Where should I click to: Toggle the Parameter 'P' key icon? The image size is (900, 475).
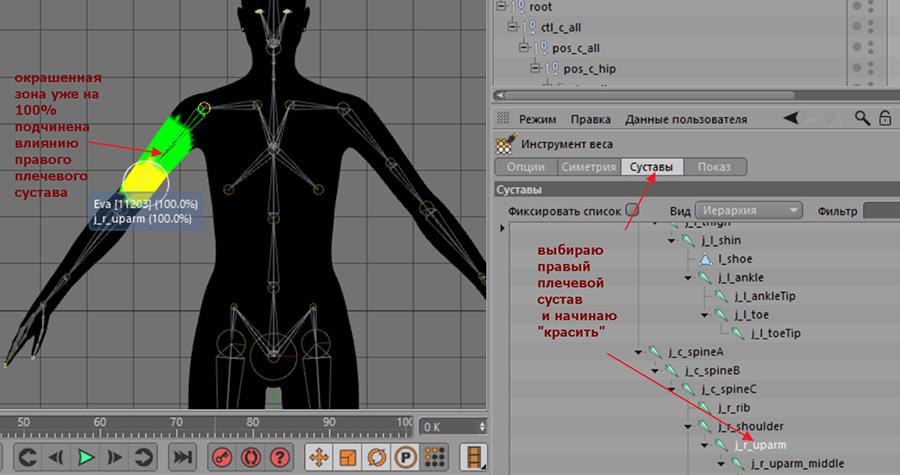pyautogui.click(x=406, y=458)
